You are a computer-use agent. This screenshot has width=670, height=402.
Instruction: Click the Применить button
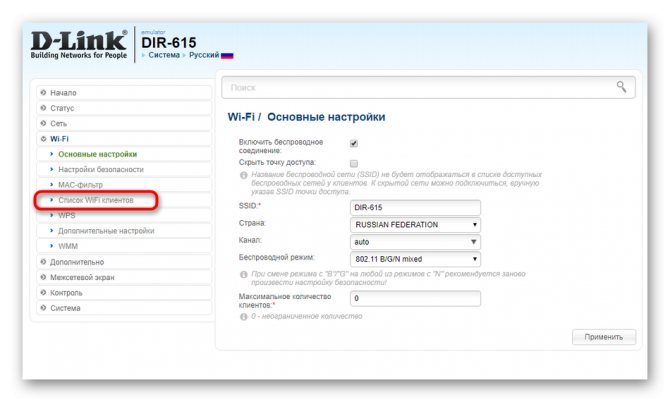604,337
